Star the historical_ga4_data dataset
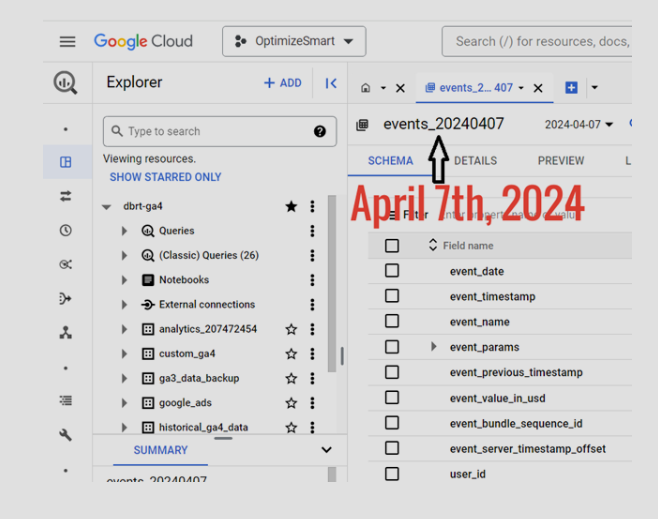The image size is (658, 519). click(291, 428)
